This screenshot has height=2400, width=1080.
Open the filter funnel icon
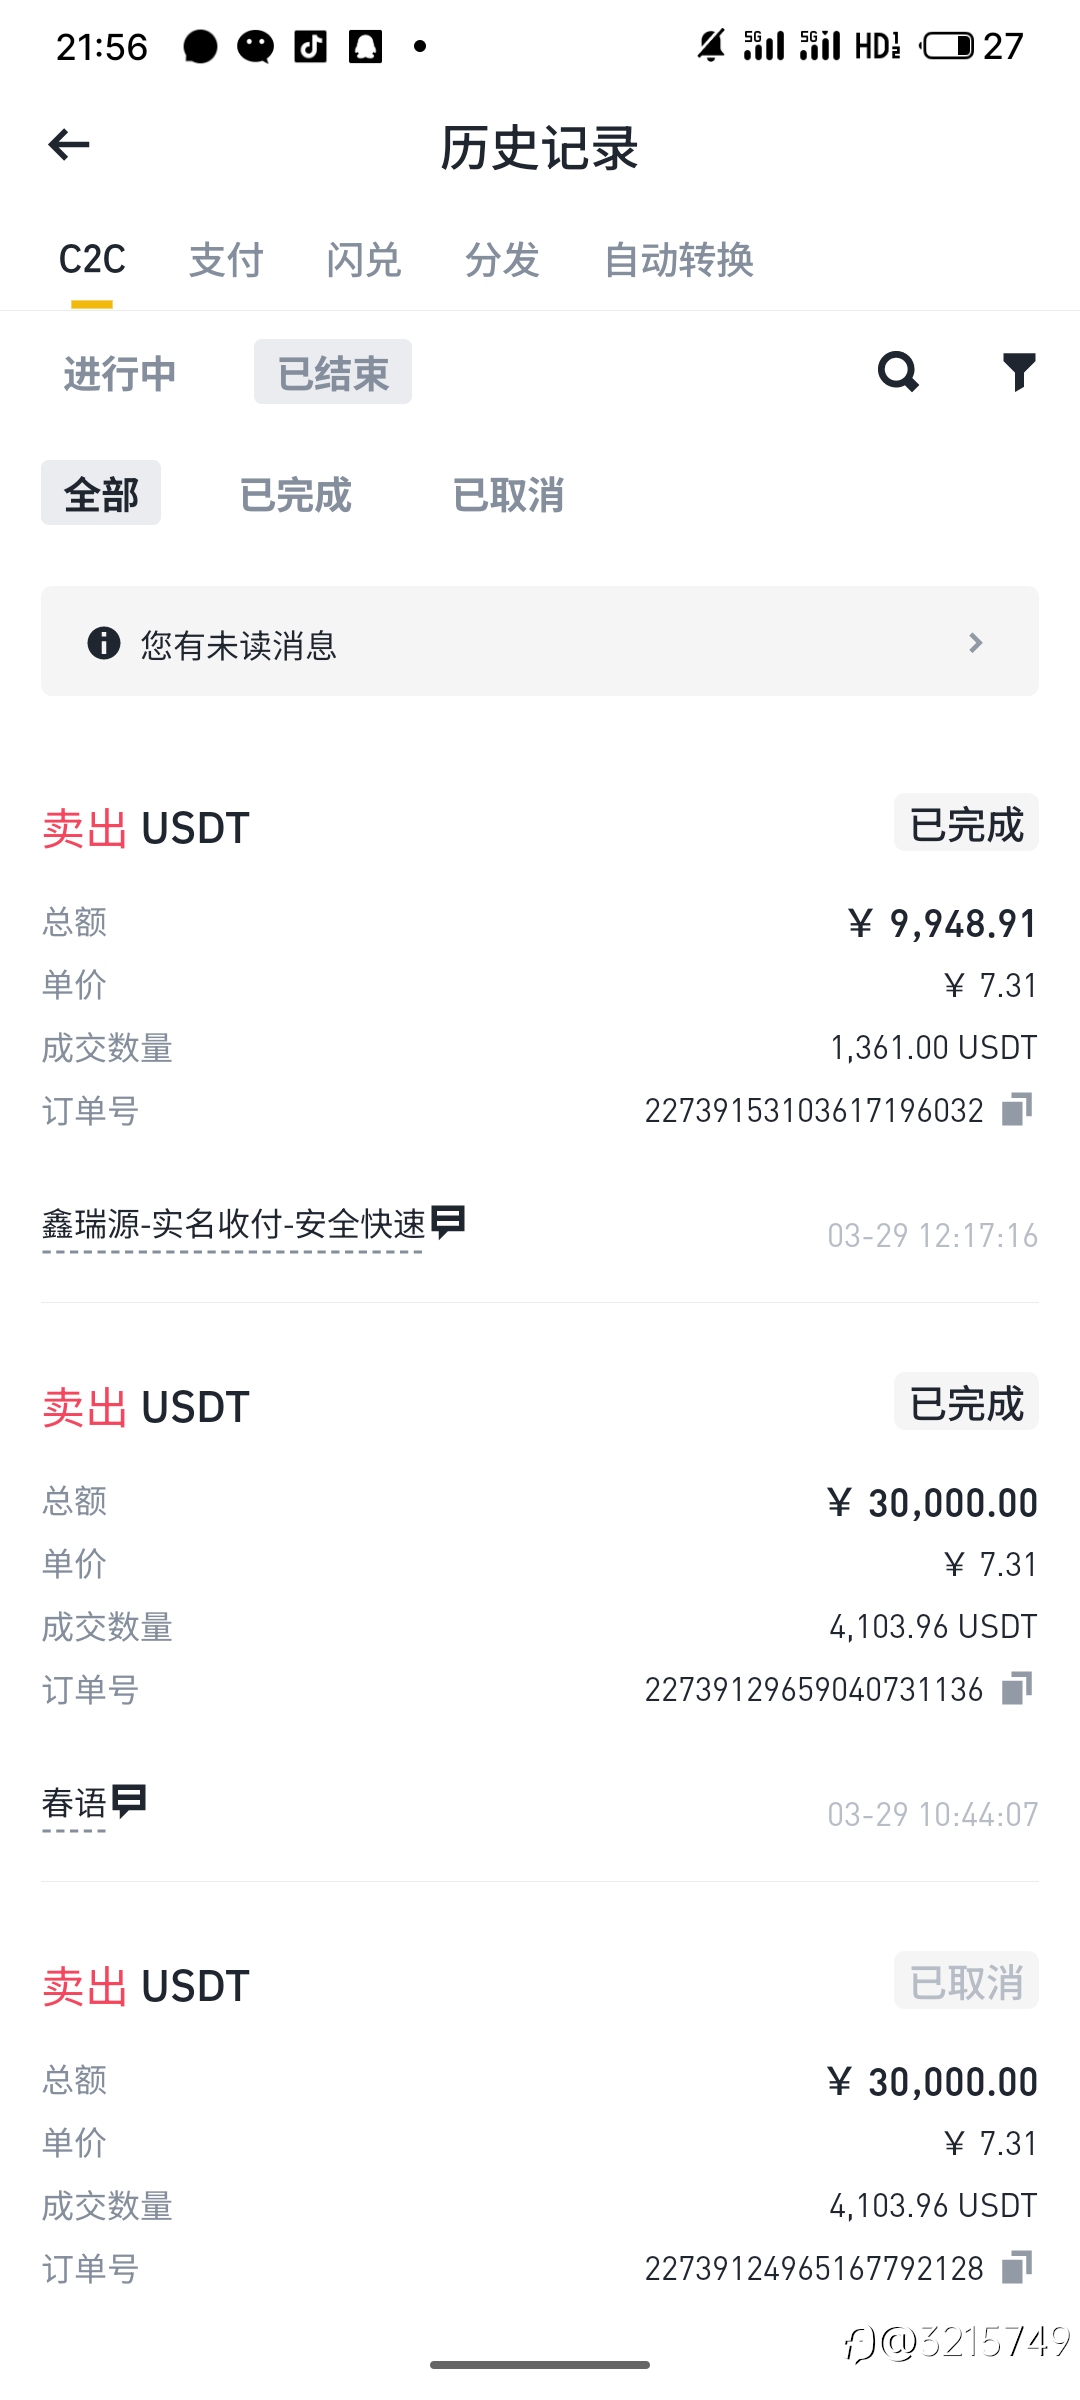(x=1019, y=372)
